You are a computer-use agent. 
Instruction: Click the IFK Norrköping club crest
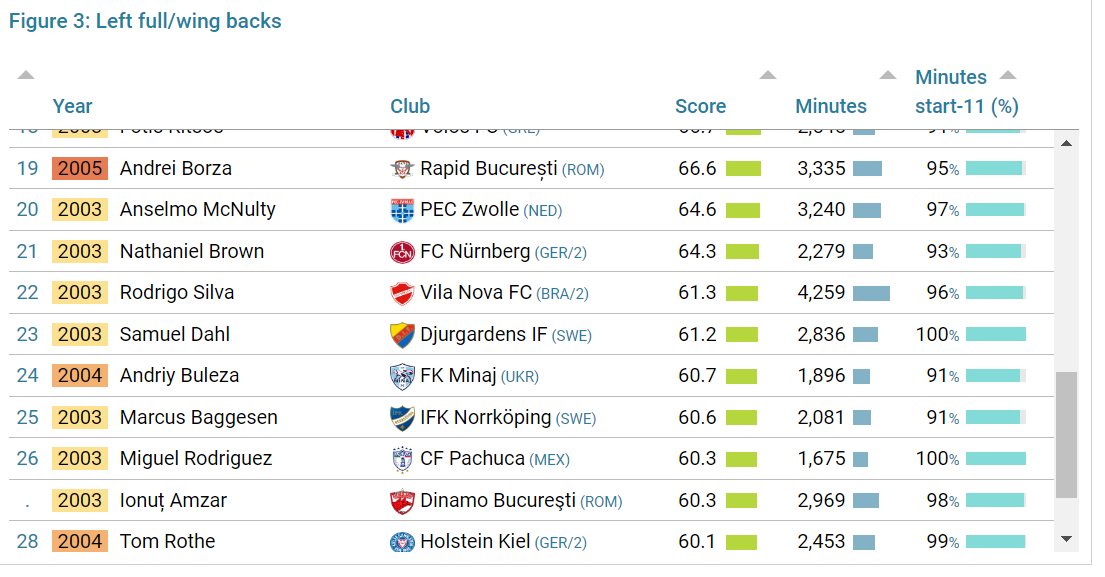click(x=402, y=418)
